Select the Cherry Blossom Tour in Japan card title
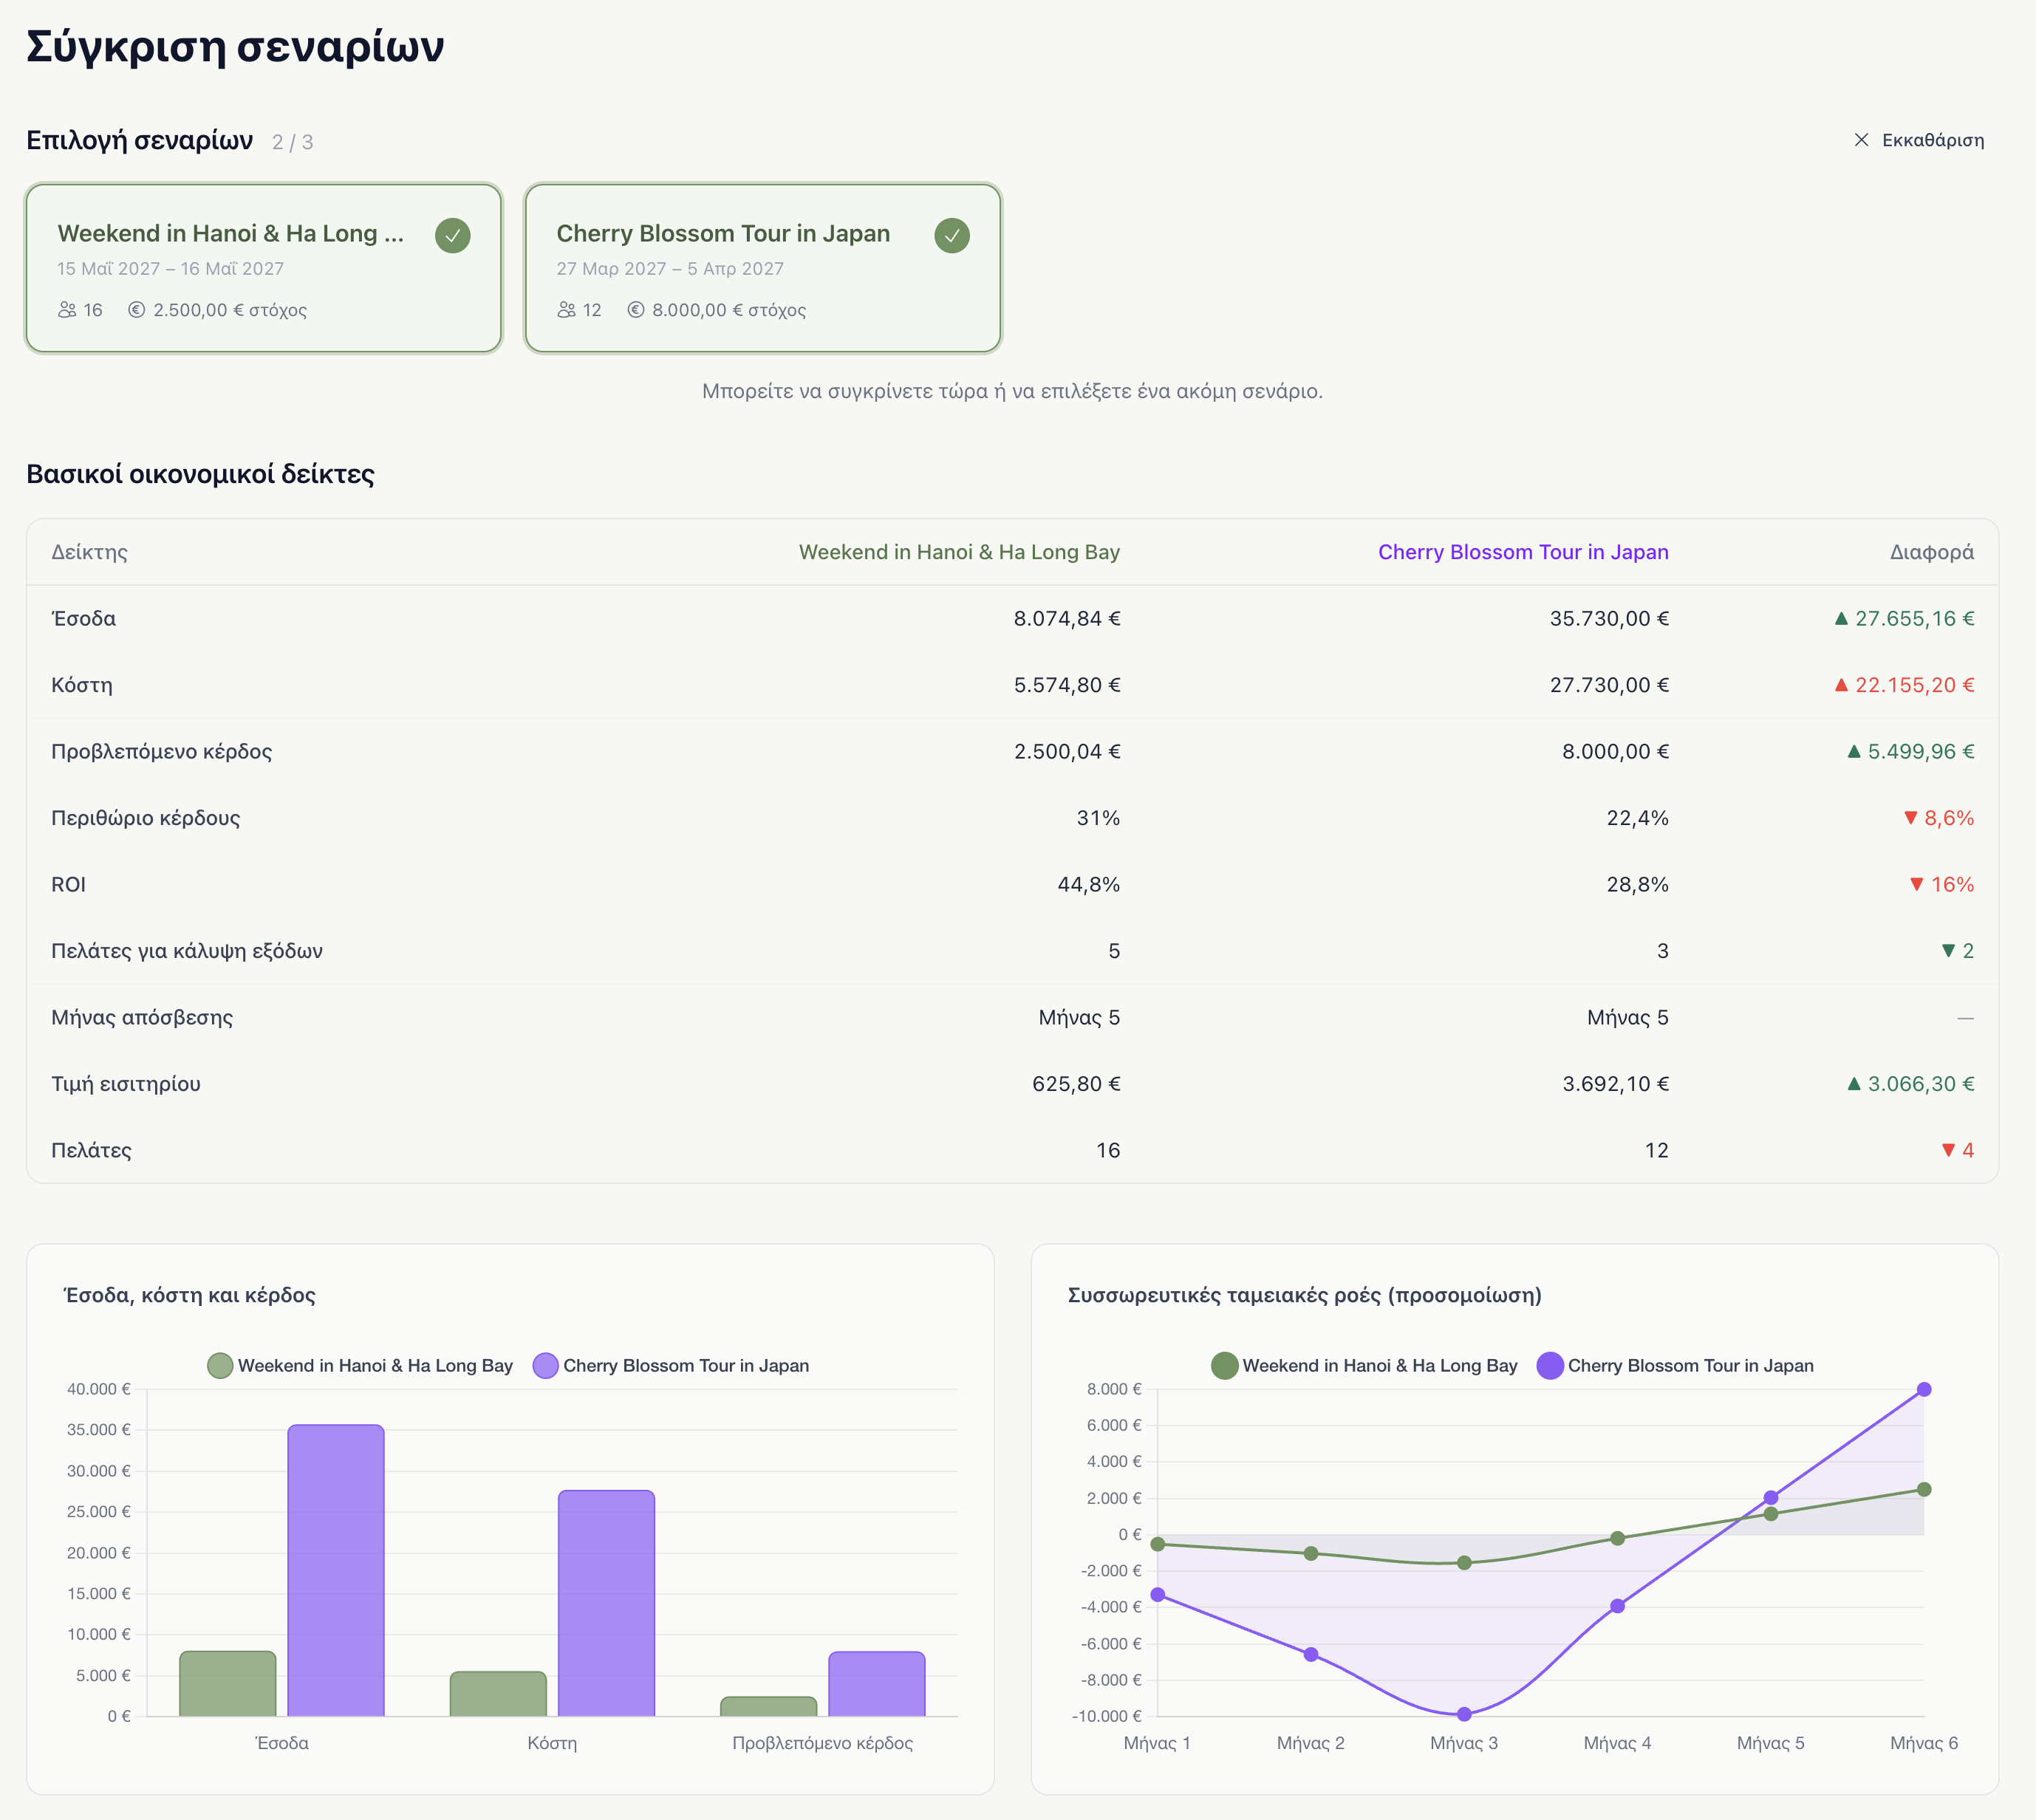This screenshot has width=2036, height=1820. (723, 233)
